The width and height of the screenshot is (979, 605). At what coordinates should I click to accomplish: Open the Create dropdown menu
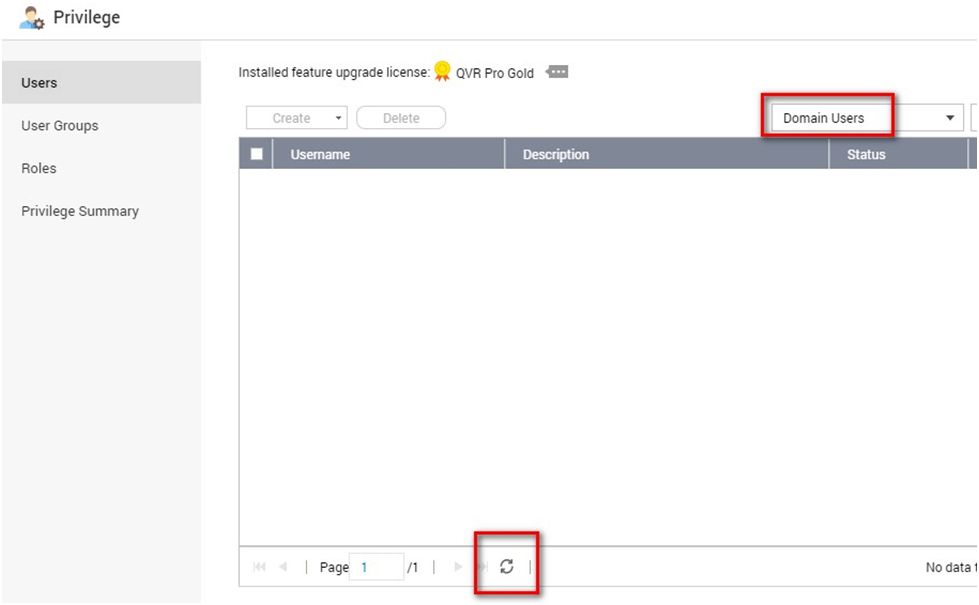[x=297, y=118]
